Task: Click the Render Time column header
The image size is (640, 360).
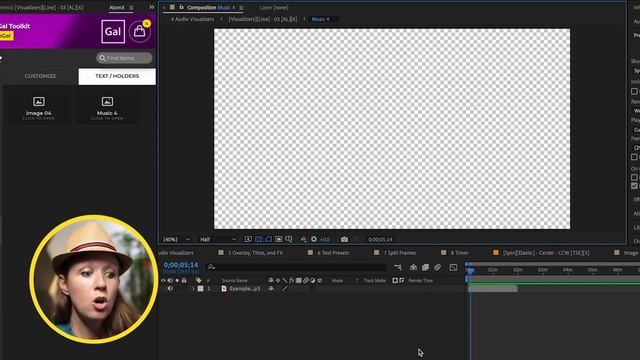Action: [x=420, y=281]
